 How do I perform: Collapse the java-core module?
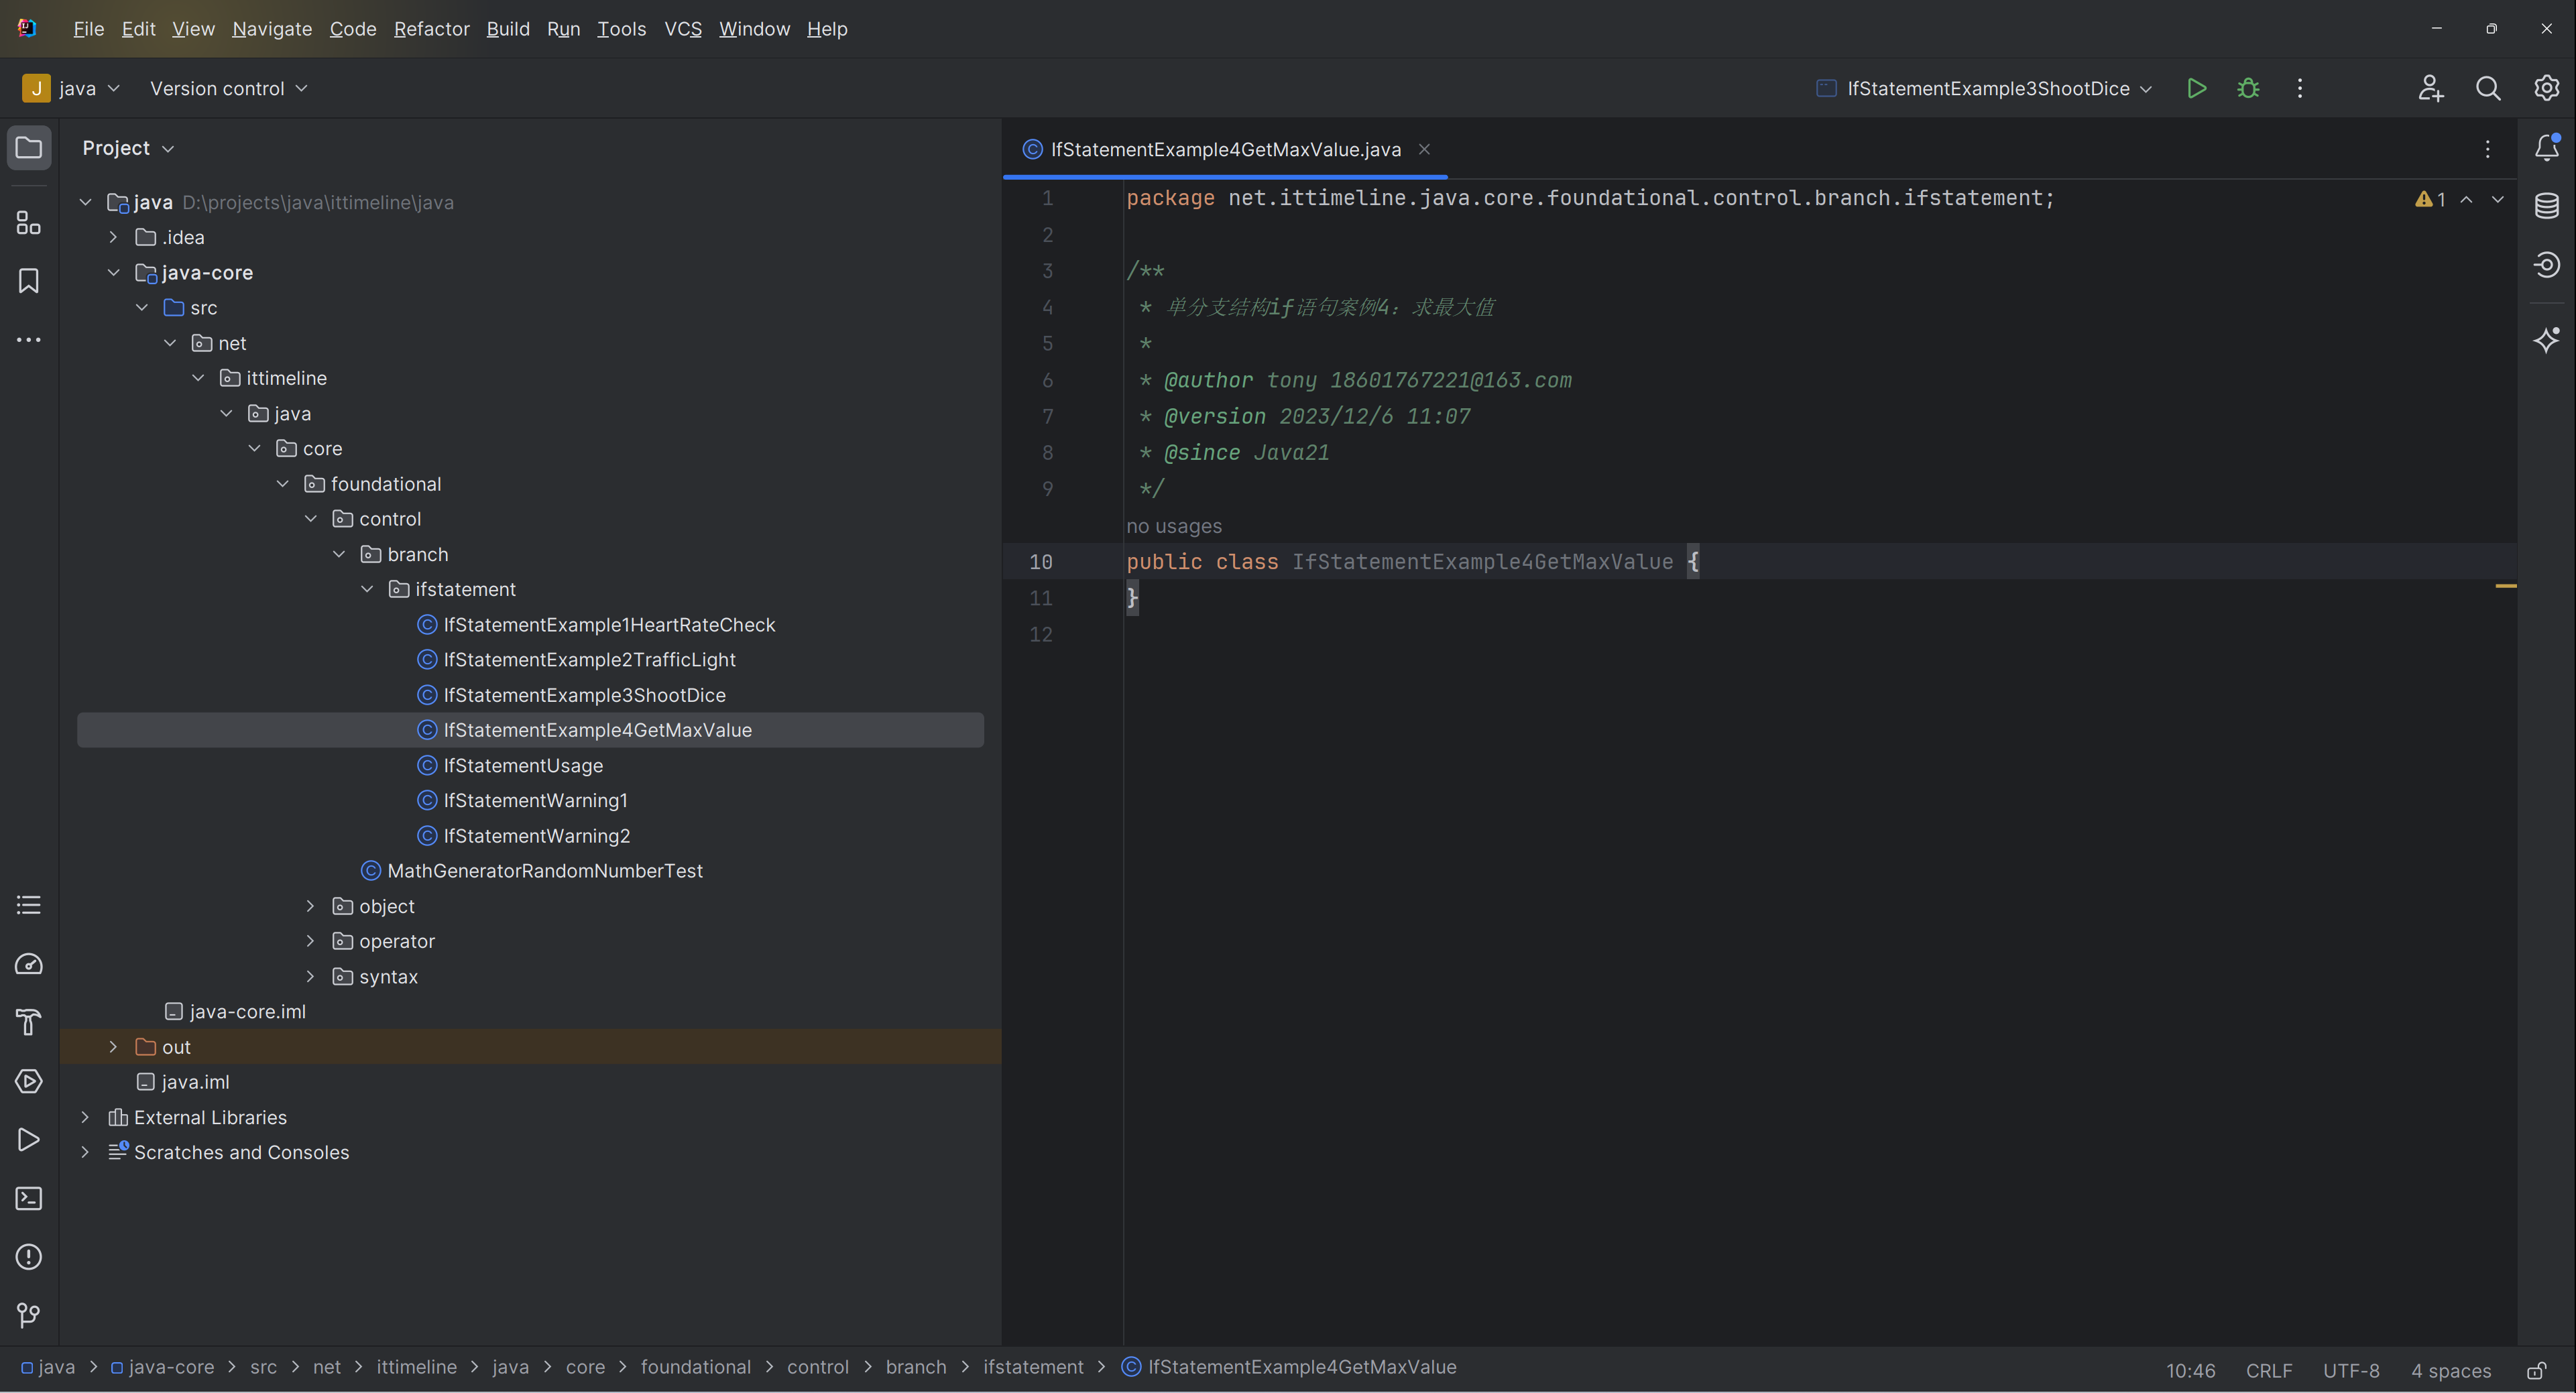click(x=113, y=273)
